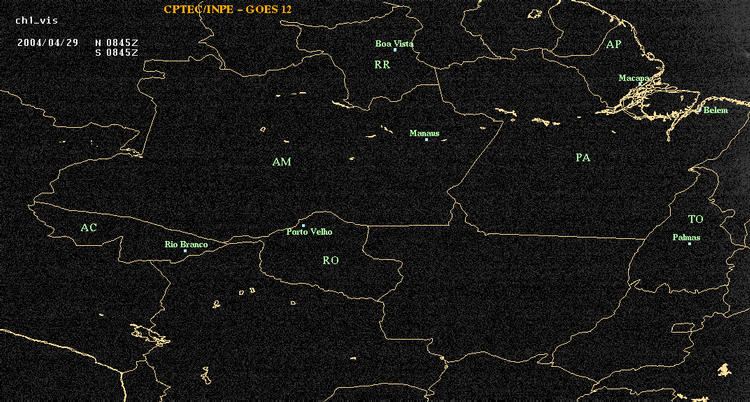Click the 2004/04/29 date stamp
The width and height of the screenshot is (750, 402).
coord(47,42)
